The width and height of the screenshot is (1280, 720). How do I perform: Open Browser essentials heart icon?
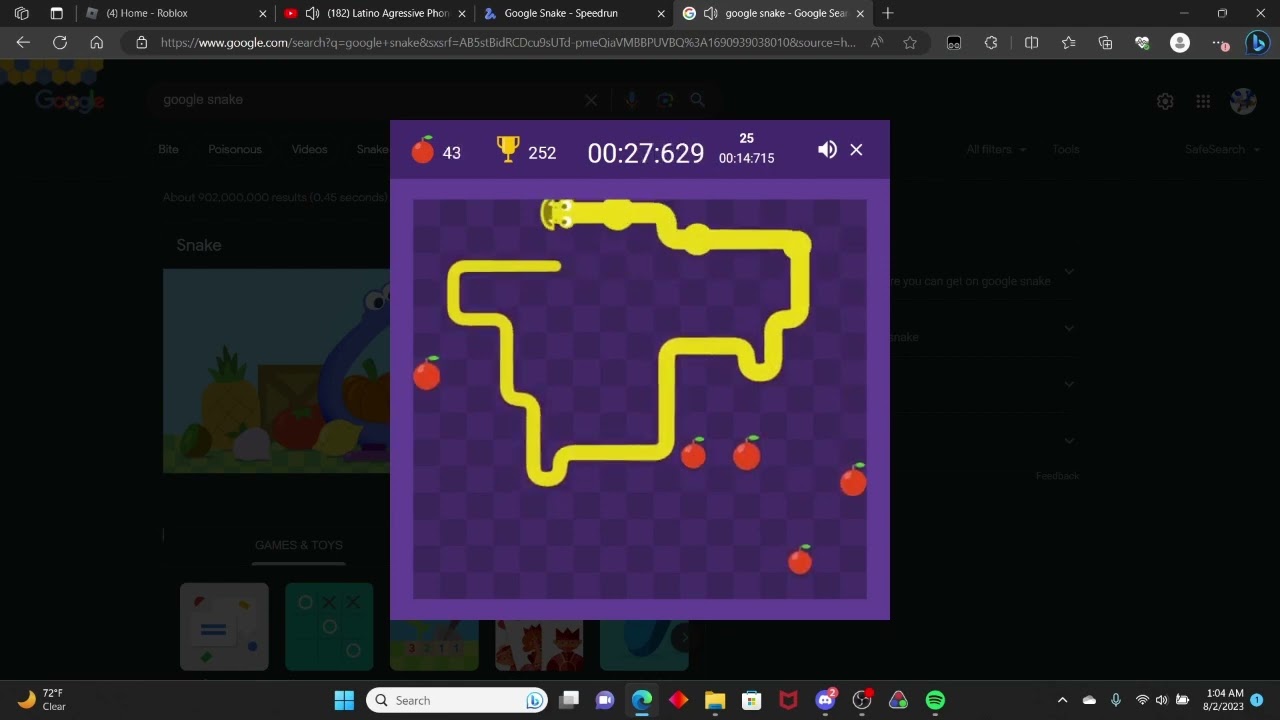(x=1142, y=43)
